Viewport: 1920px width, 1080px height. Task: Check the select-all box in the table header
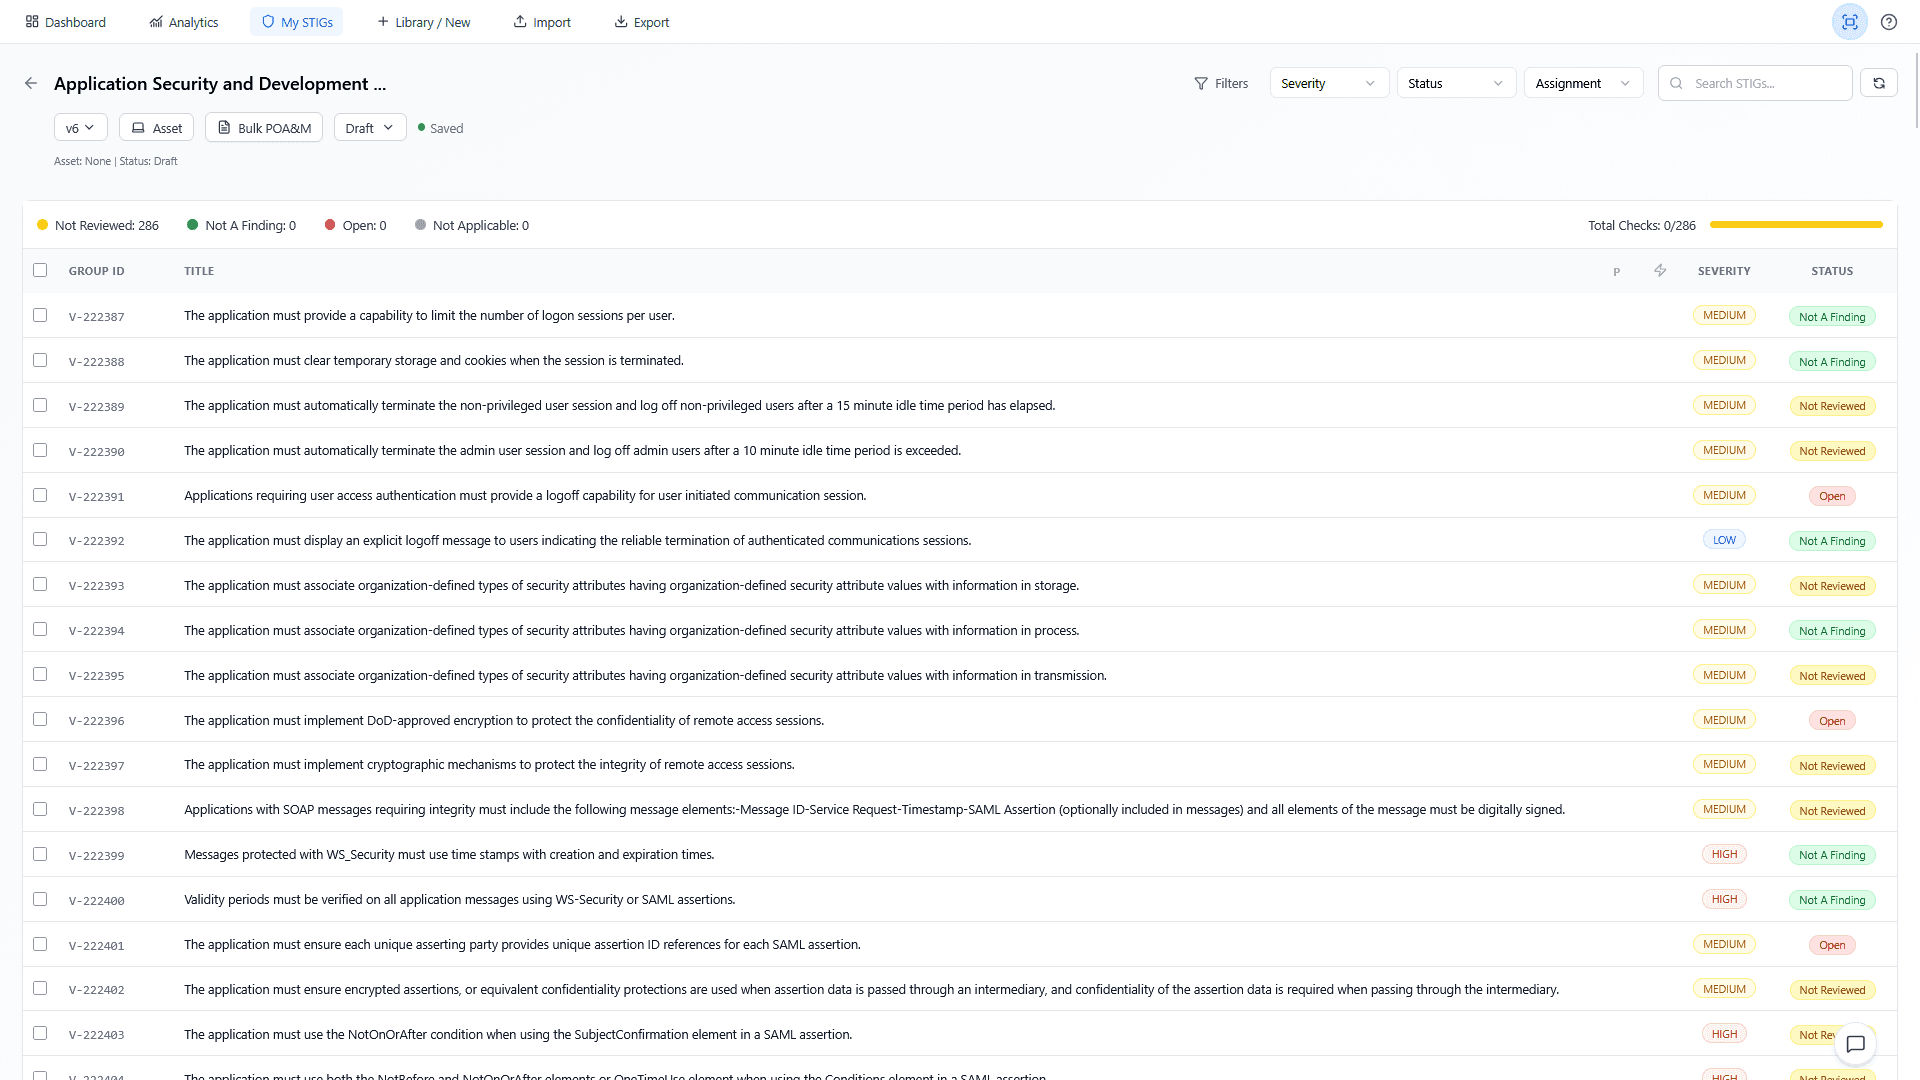[40, 270]
